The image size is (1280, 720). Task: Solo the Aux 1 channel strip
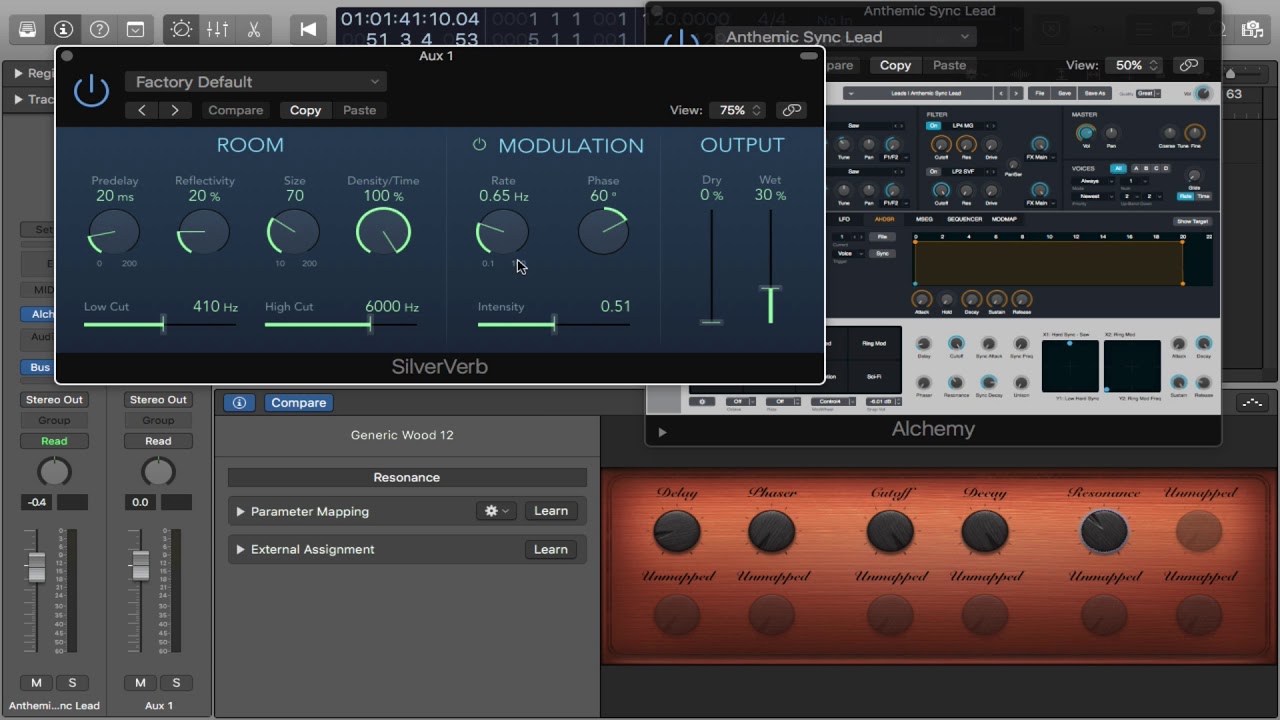click(x=176, y=683)
